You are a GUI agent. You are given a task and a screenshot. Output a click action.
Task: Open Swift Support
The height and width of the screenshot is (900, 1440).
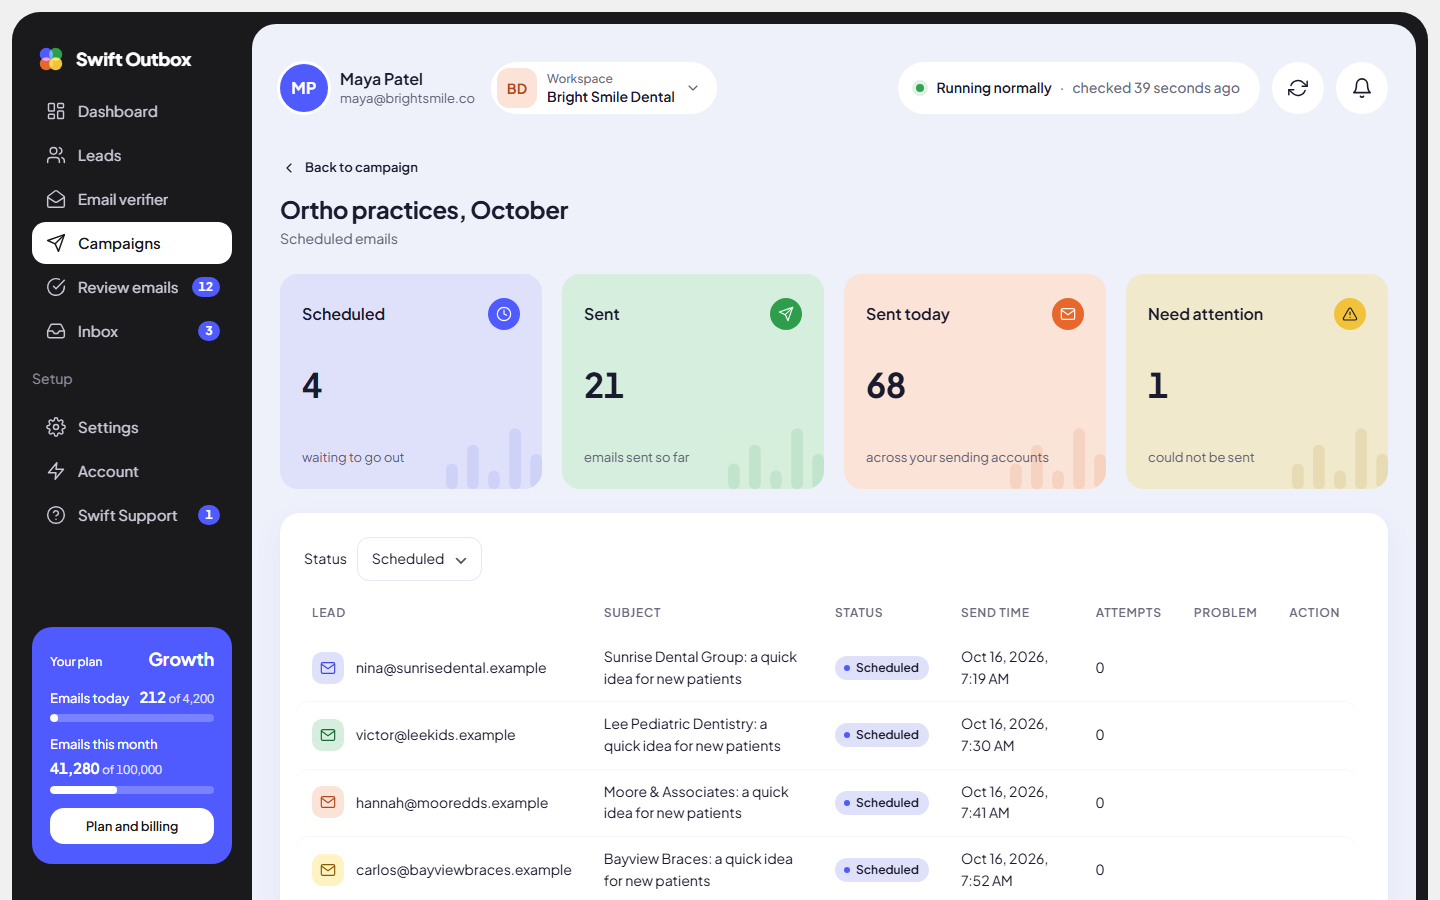pos(132,515)
